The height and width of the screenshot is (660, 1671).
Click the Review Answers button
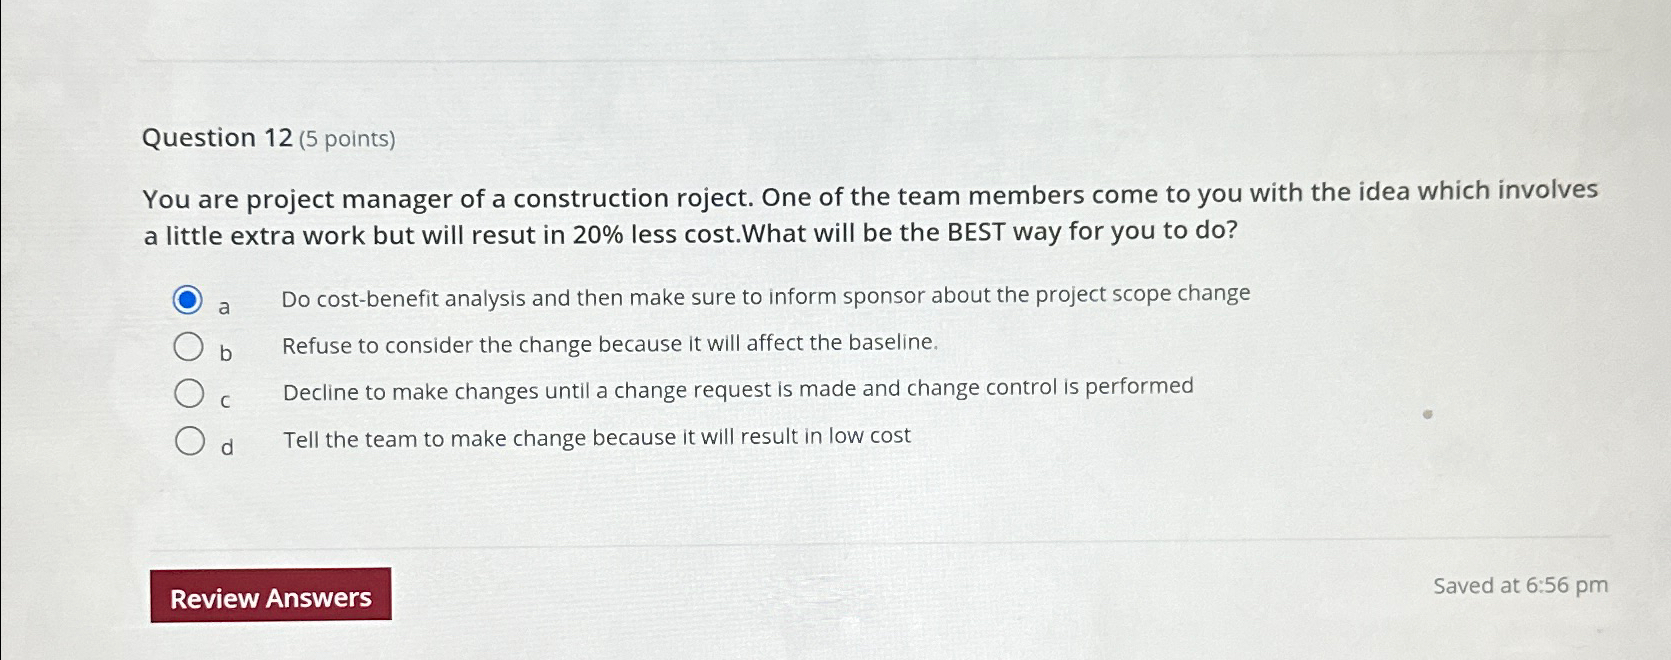[x=271, y=597]
